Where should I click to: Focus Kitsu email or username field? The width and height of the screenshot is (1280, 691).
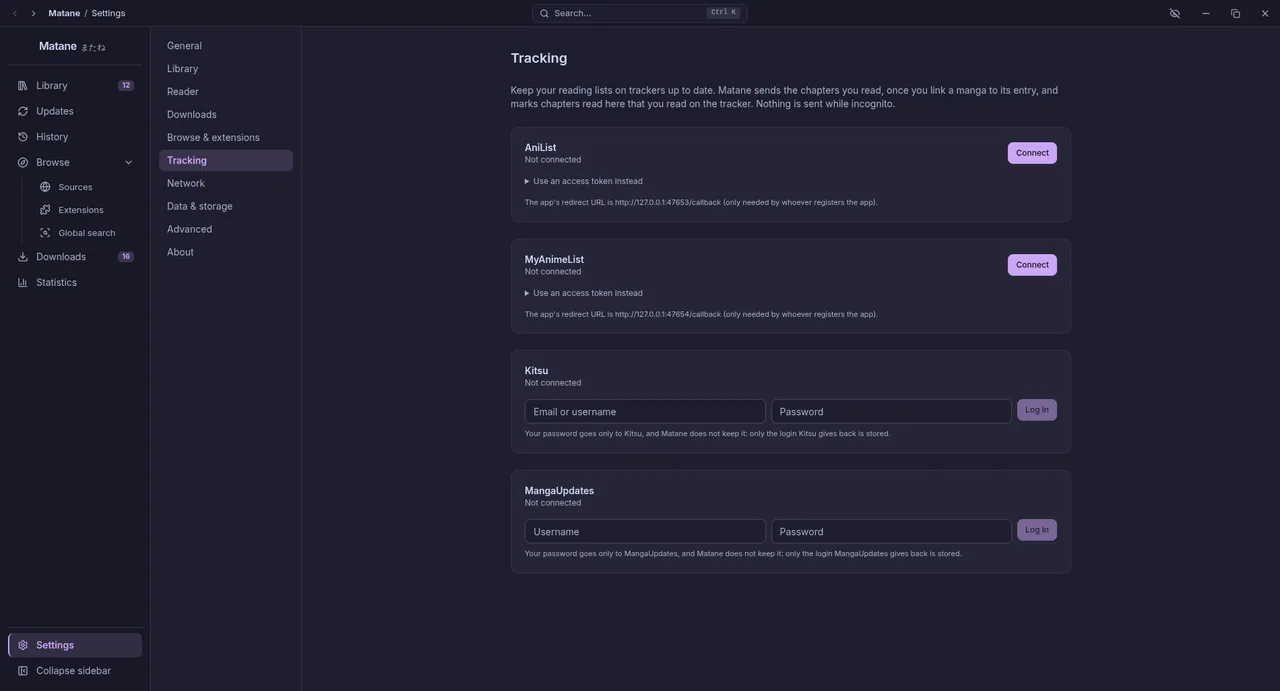(645, 412)
